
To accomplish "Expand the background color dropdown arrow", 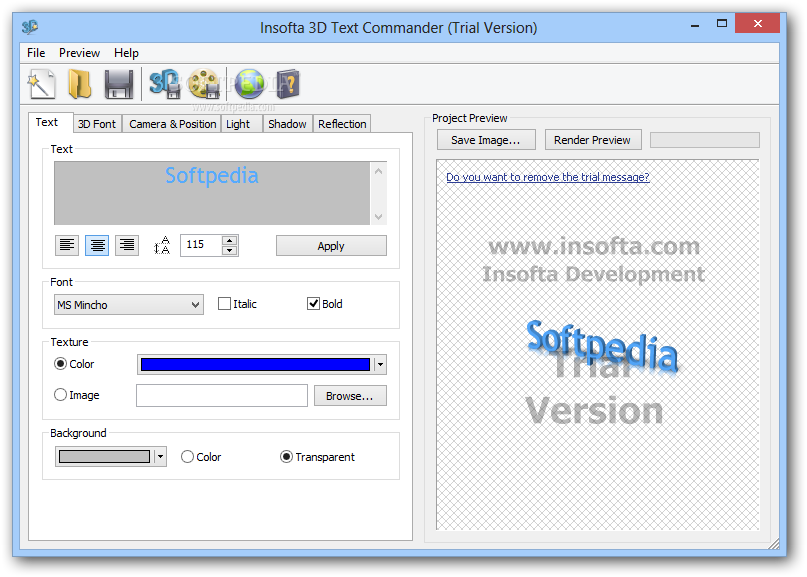I will pyautogui.click(x=161, y=457).
